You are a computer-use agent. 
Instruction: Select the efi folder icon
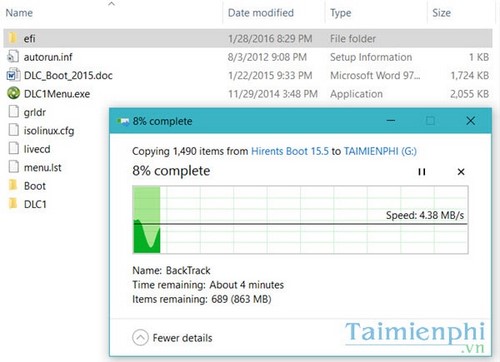(x=13, y=38)
